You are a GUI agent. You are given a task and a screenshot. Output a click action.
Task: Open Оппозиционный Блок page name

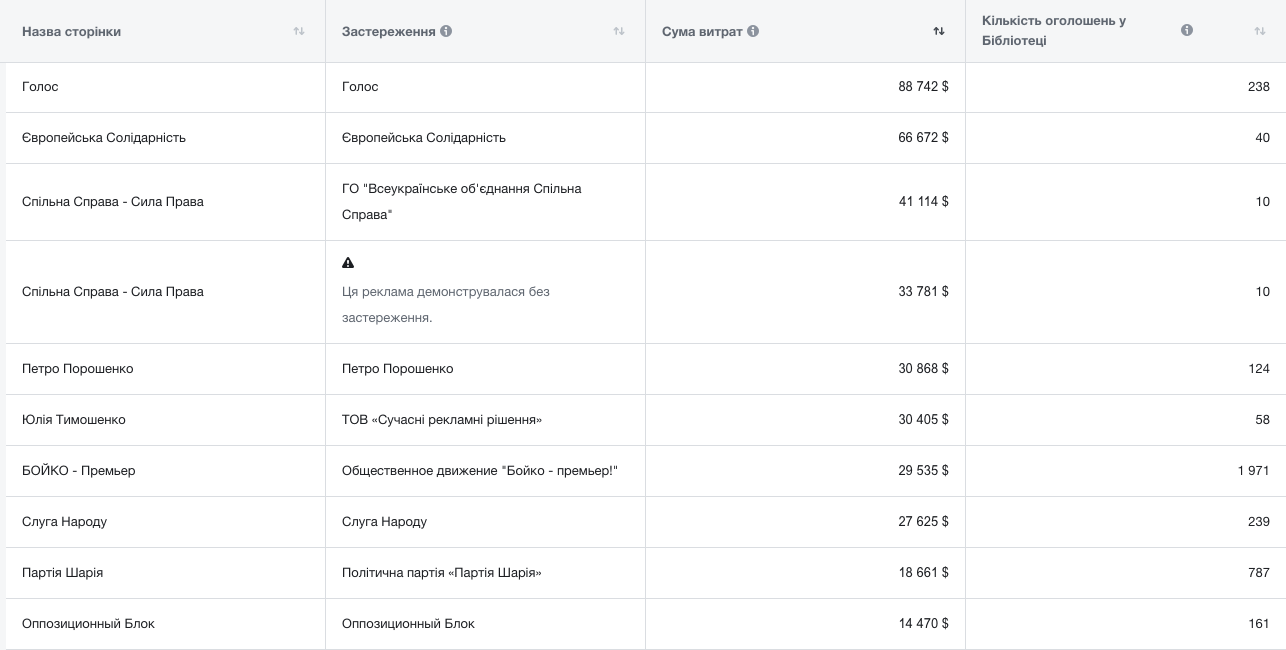point(88,624)
